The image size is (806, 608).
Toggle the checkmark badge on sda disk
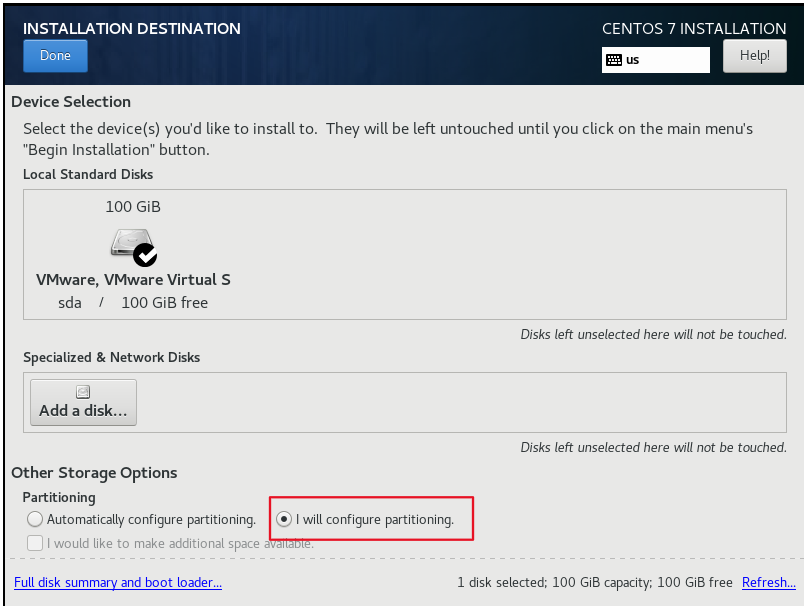tap(145, 255)
